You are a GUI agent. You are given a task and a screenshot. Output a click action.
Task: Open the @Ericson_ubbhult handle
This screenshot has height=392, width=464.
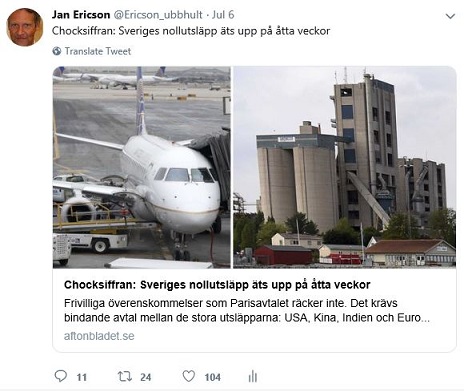tap(158, 15)
